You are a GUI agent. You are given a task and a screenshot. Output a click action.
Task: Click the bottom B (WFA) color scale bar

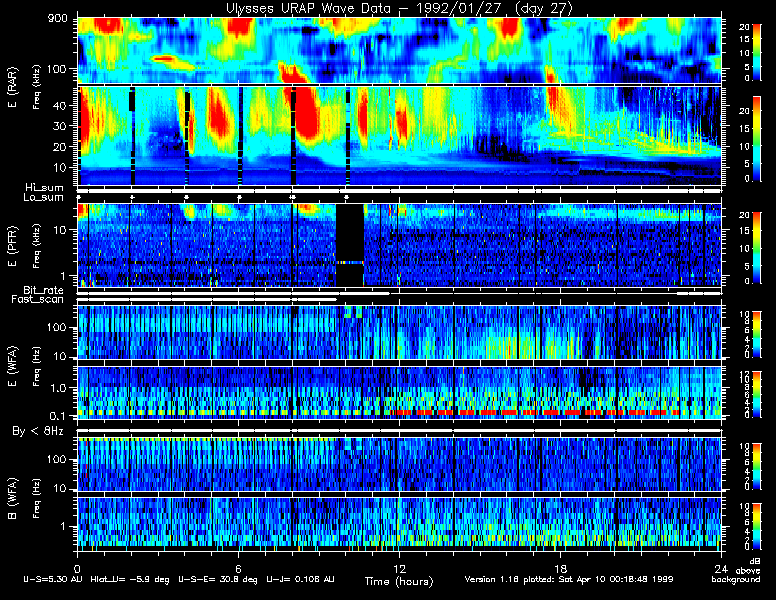757,526
